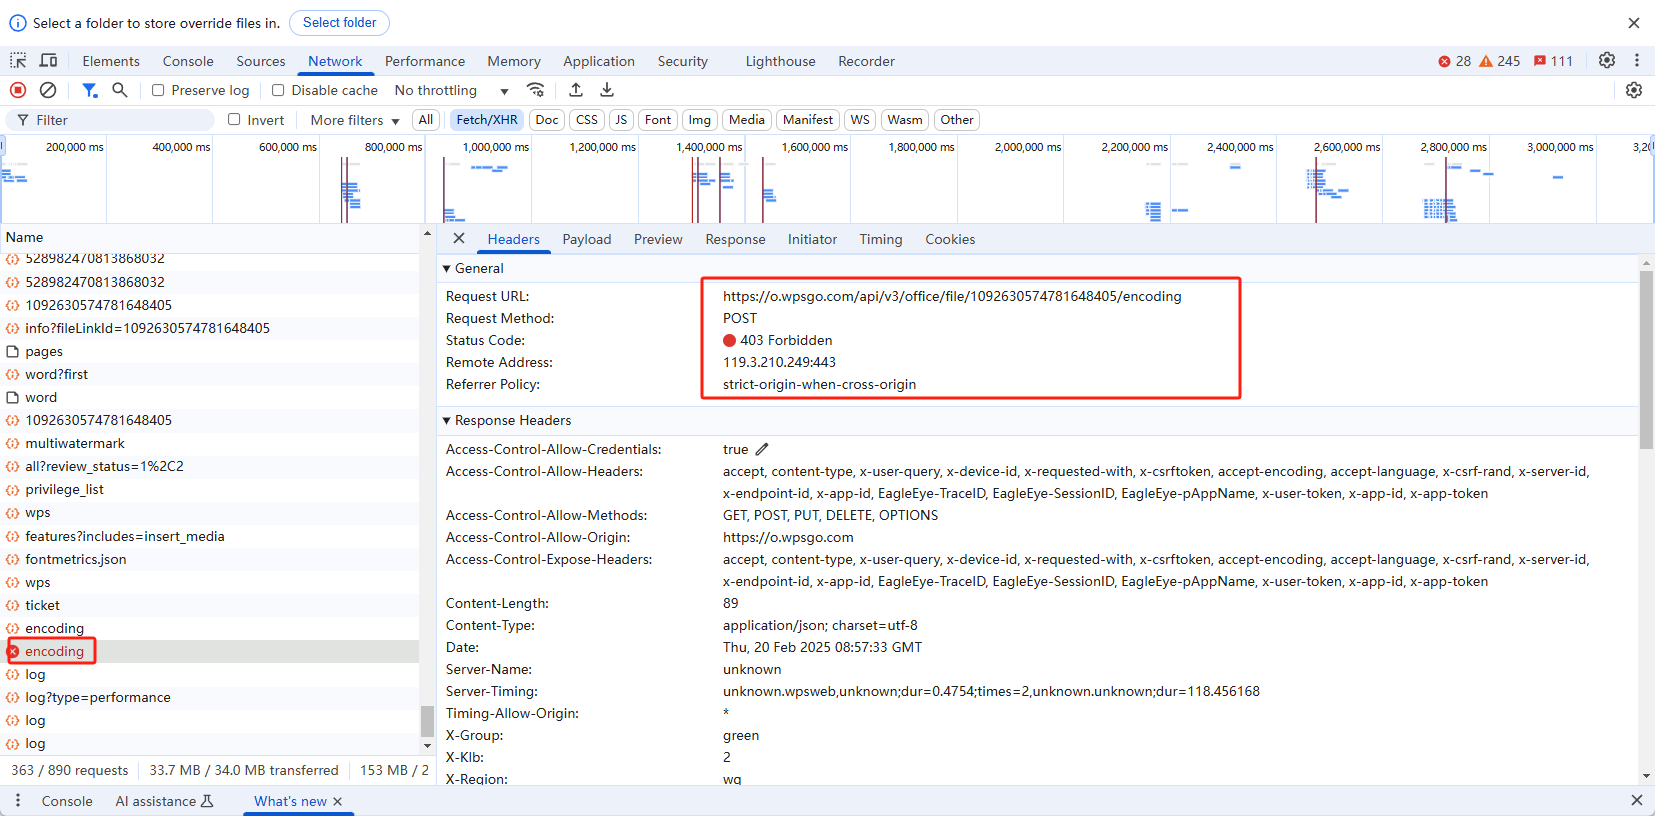Enable Disable cache checkbox
Image resolution: width=1655 pixels, height=816 pixels.
point(278,90)
